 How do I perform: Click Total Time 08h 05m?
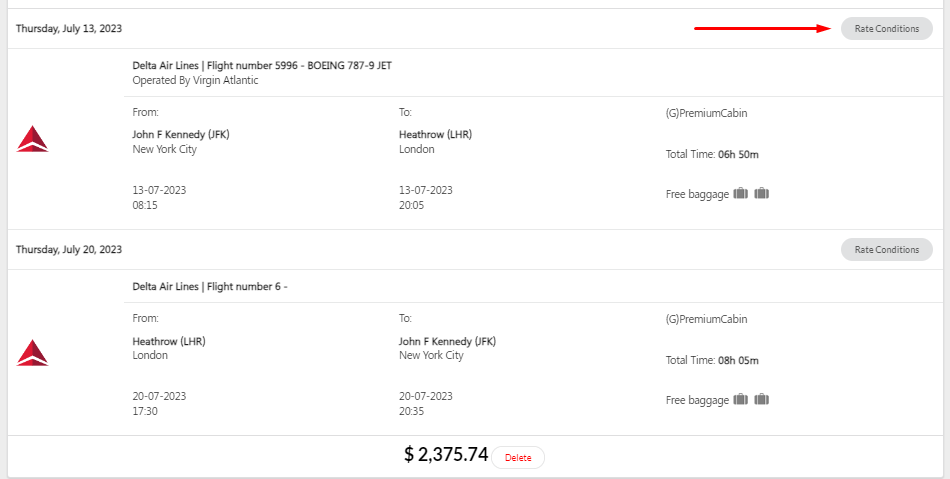click(x=712, y=360)
